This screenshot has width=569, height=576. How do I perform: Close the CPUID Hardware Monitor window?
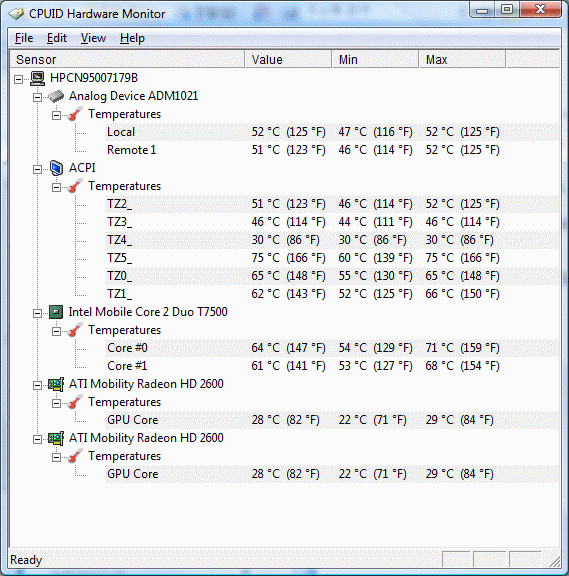click(x=541, y=10)
